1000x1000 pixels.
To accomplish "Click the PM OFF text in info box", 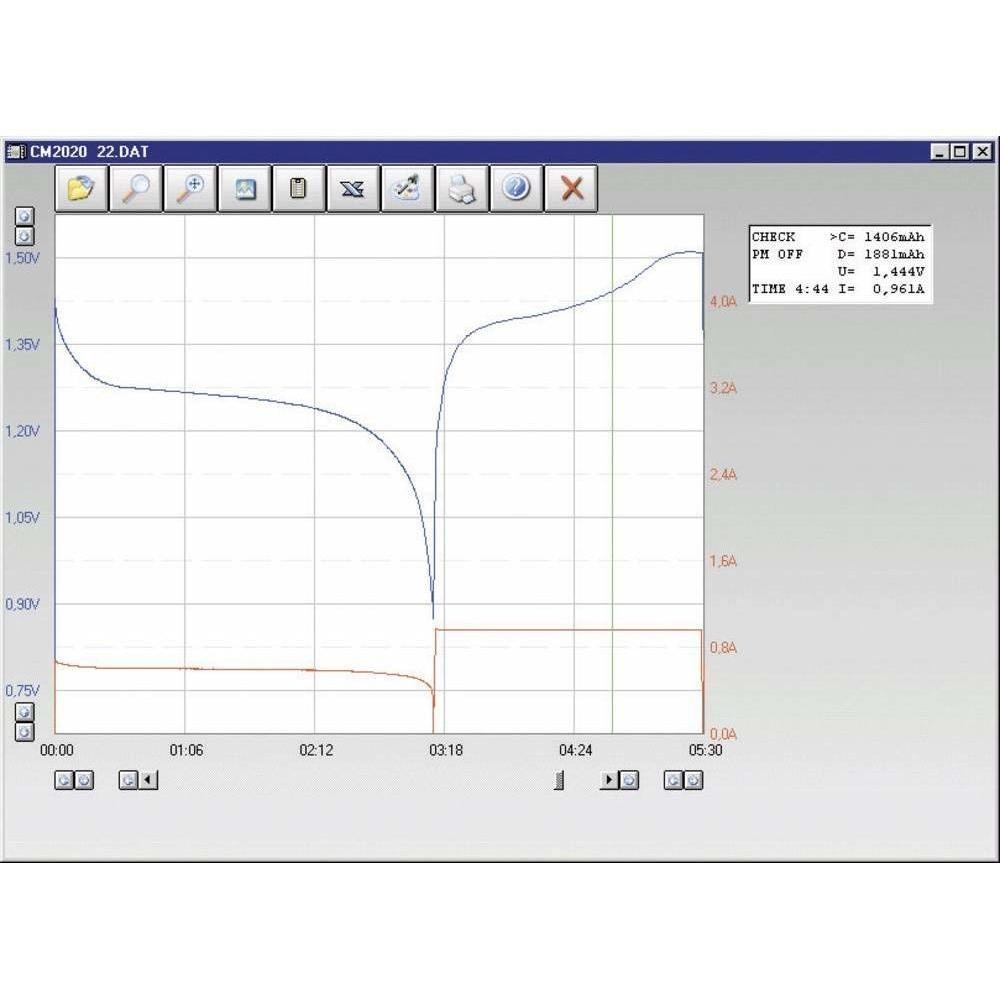I will point(777,254).
